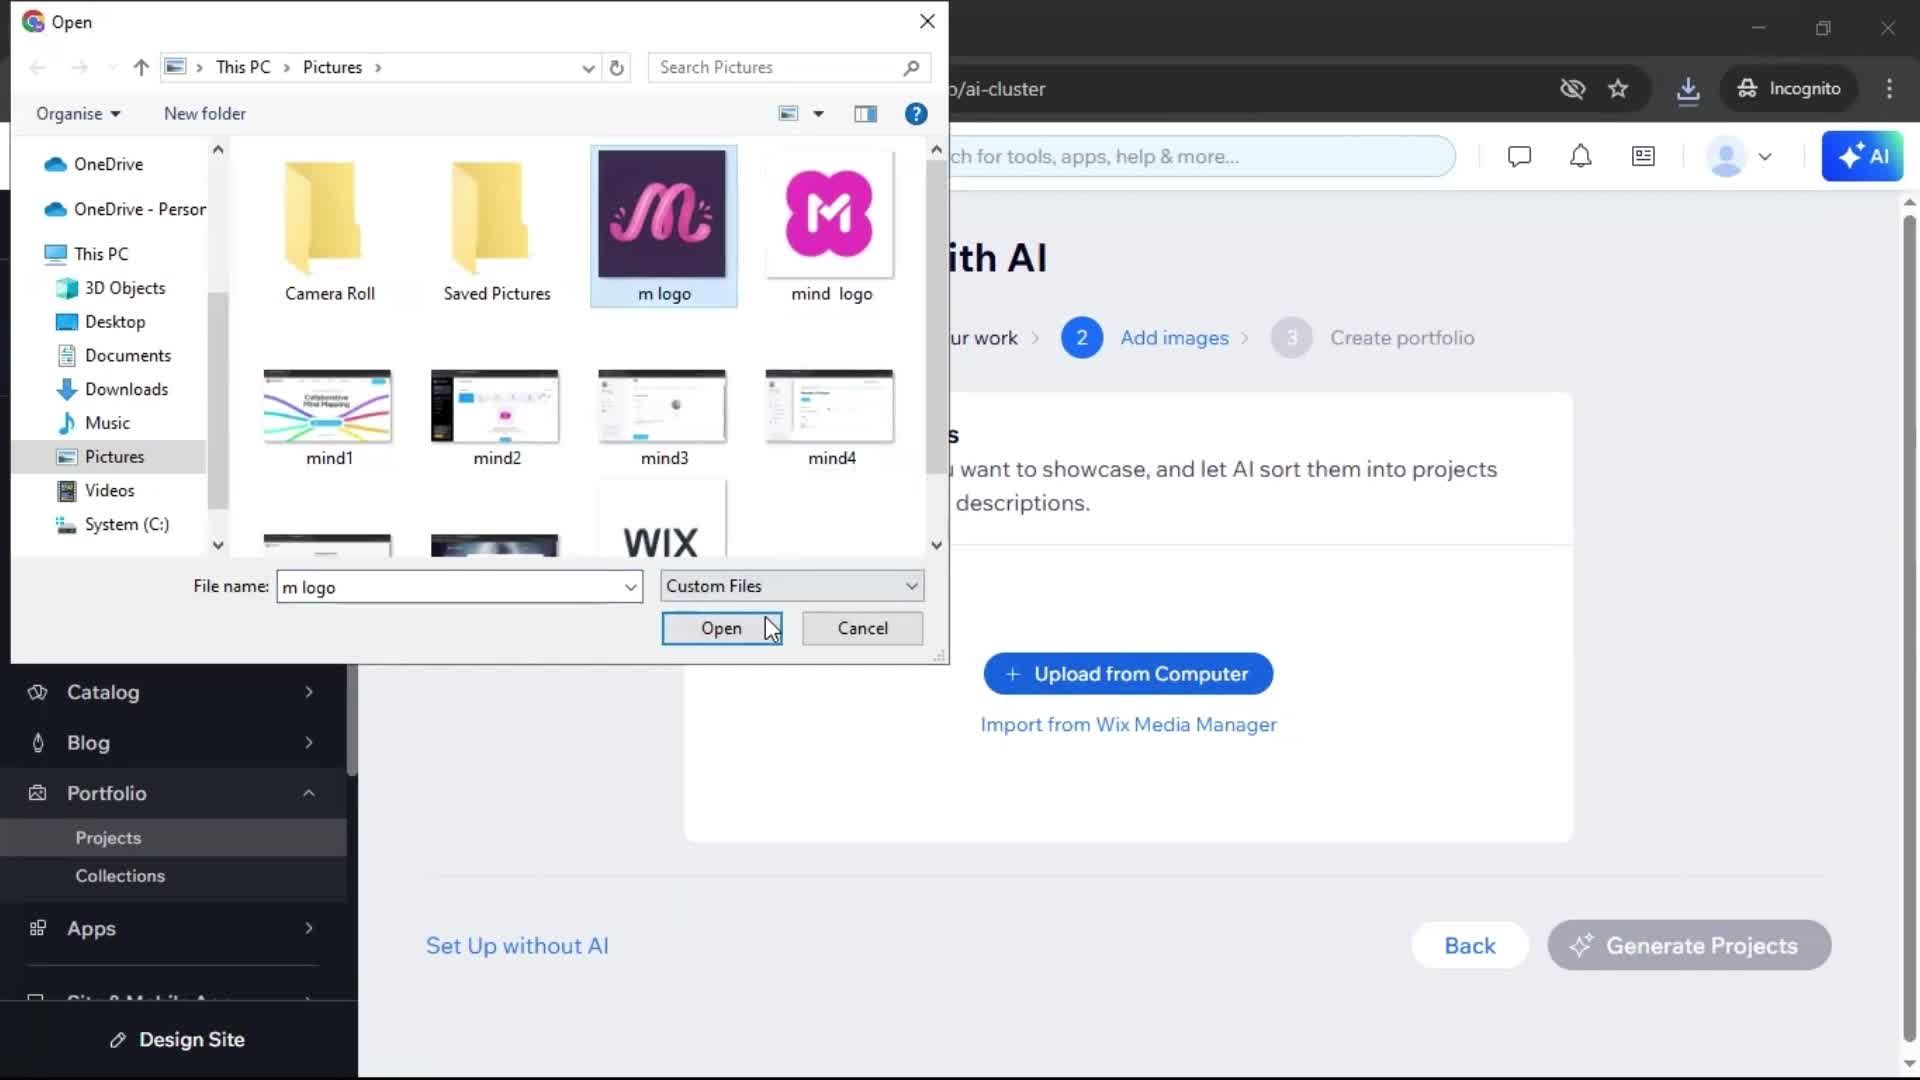Screen dimensions: 1920x1080
Task: Click Import from Wix Media Manager link
Action: 1128,725
